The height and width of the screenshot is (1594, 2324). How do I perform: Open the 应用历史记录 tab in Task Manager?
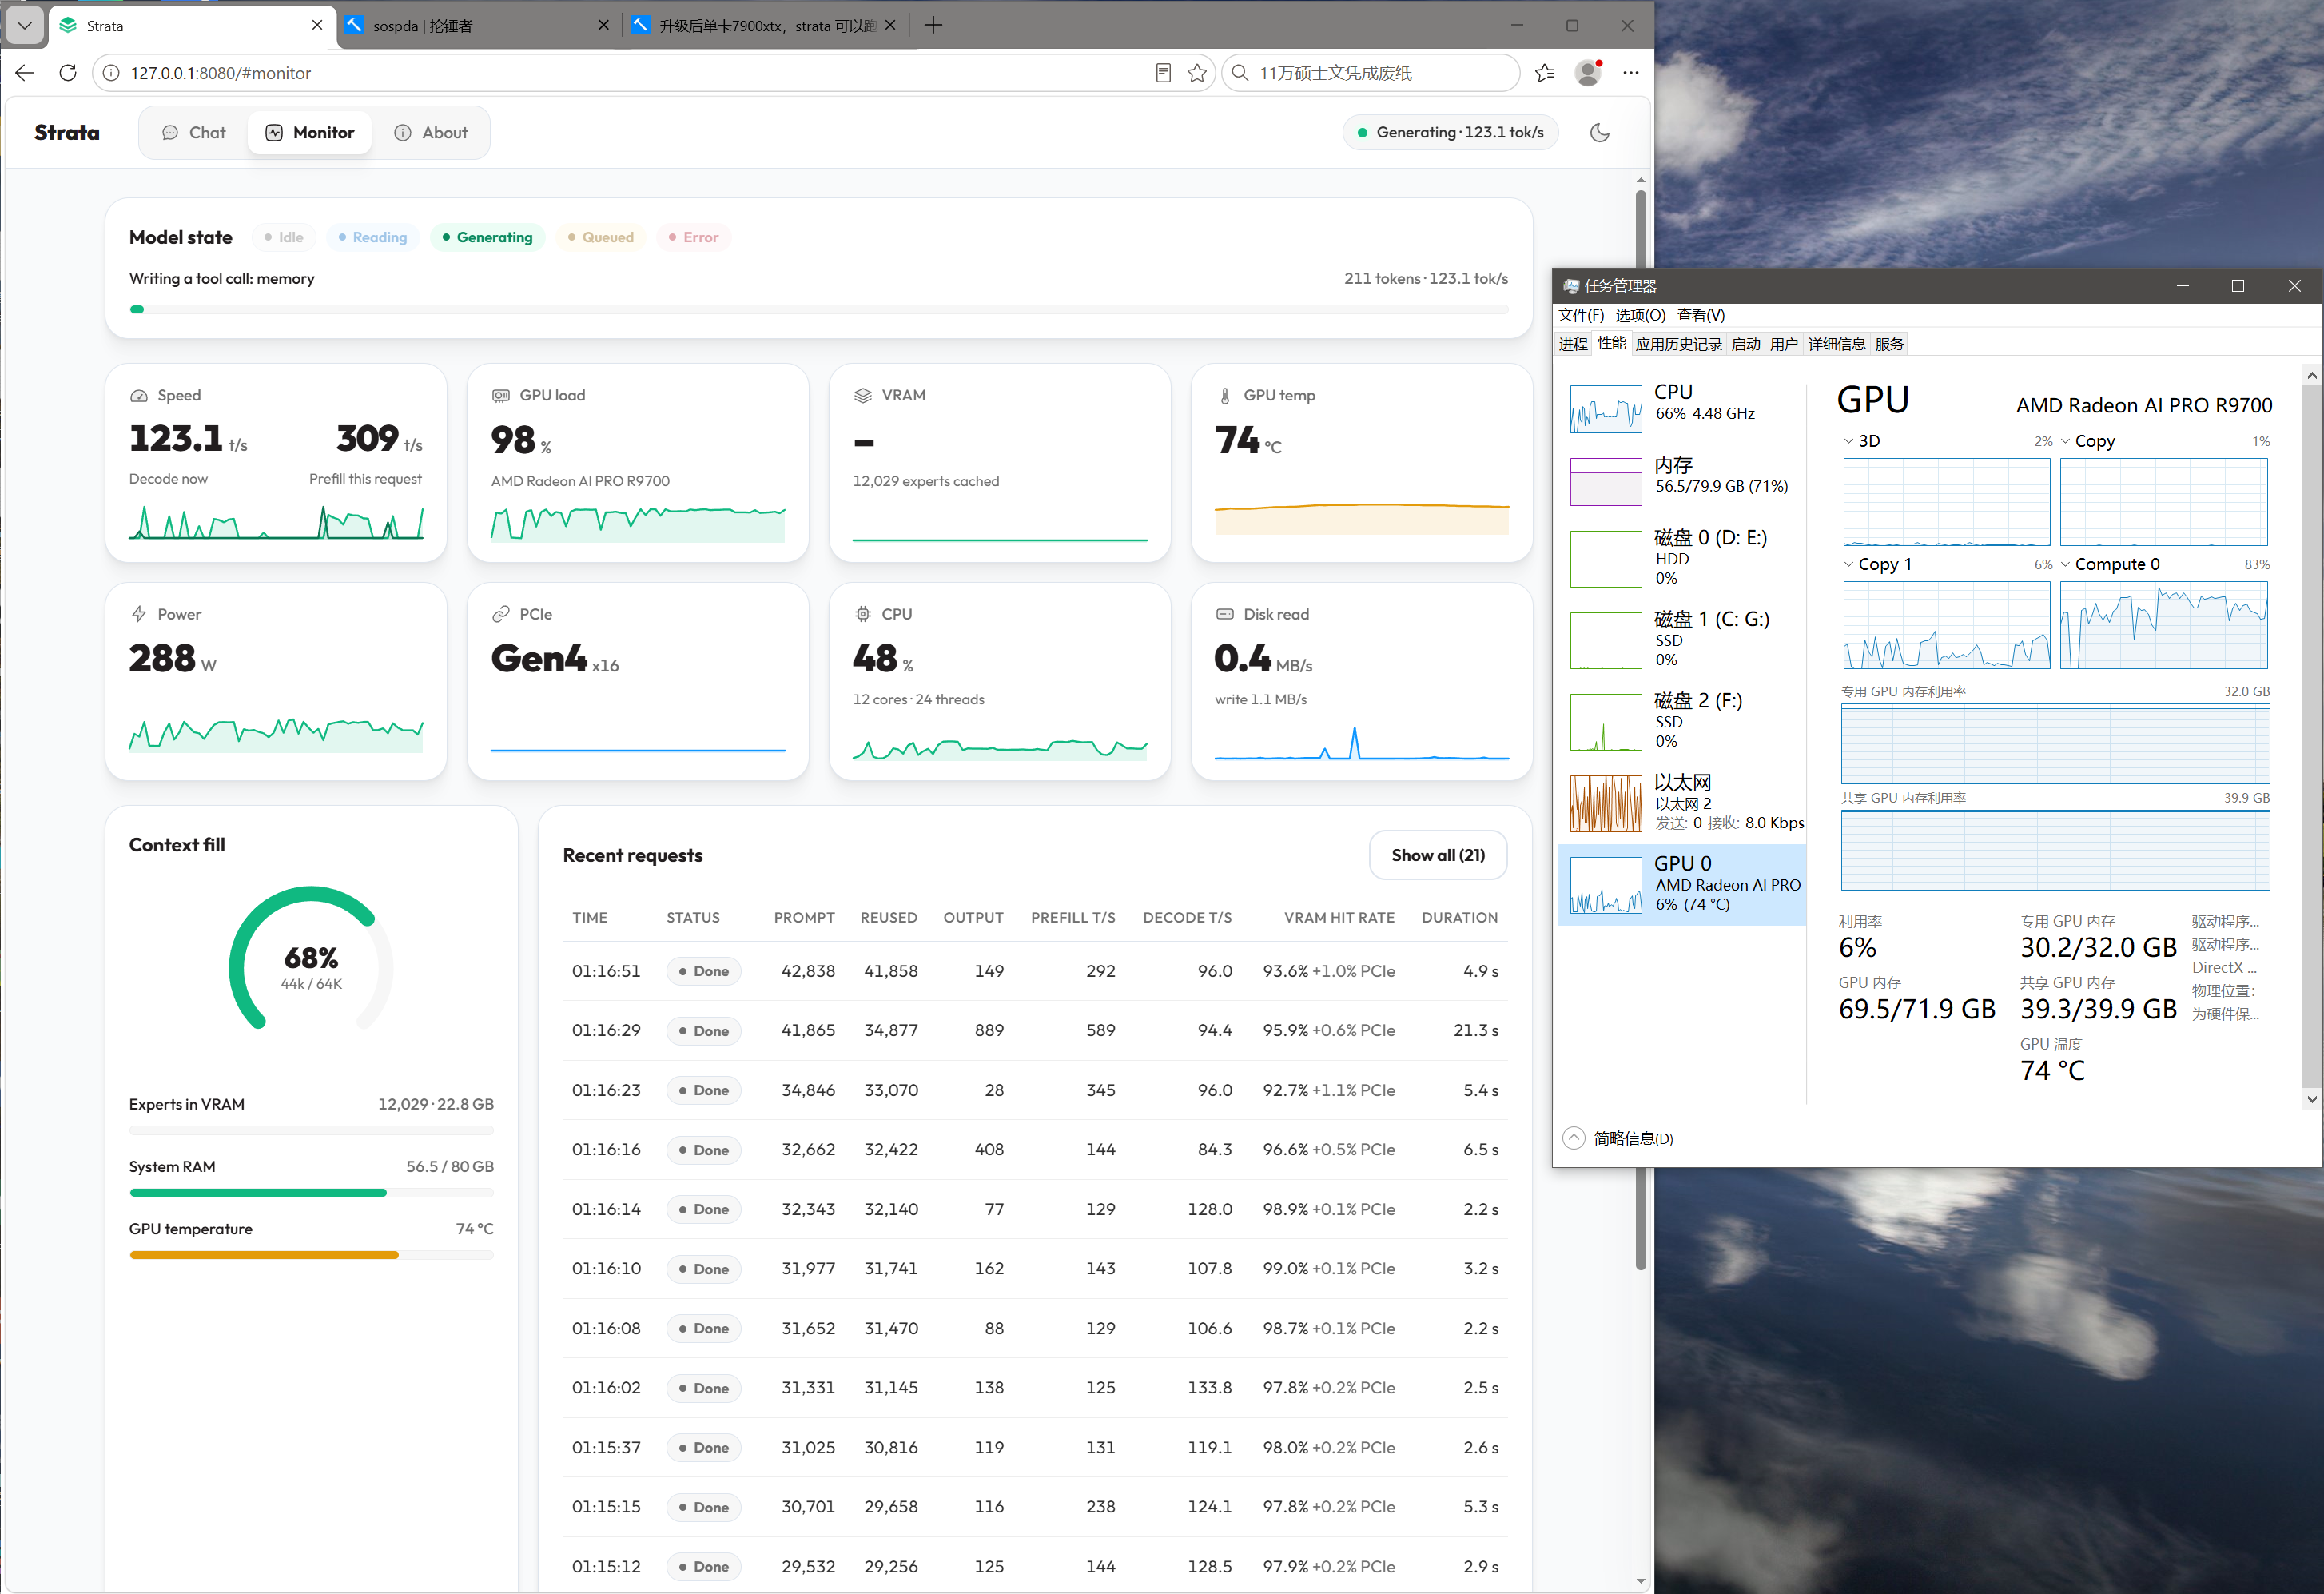(x=1679, y=345)
